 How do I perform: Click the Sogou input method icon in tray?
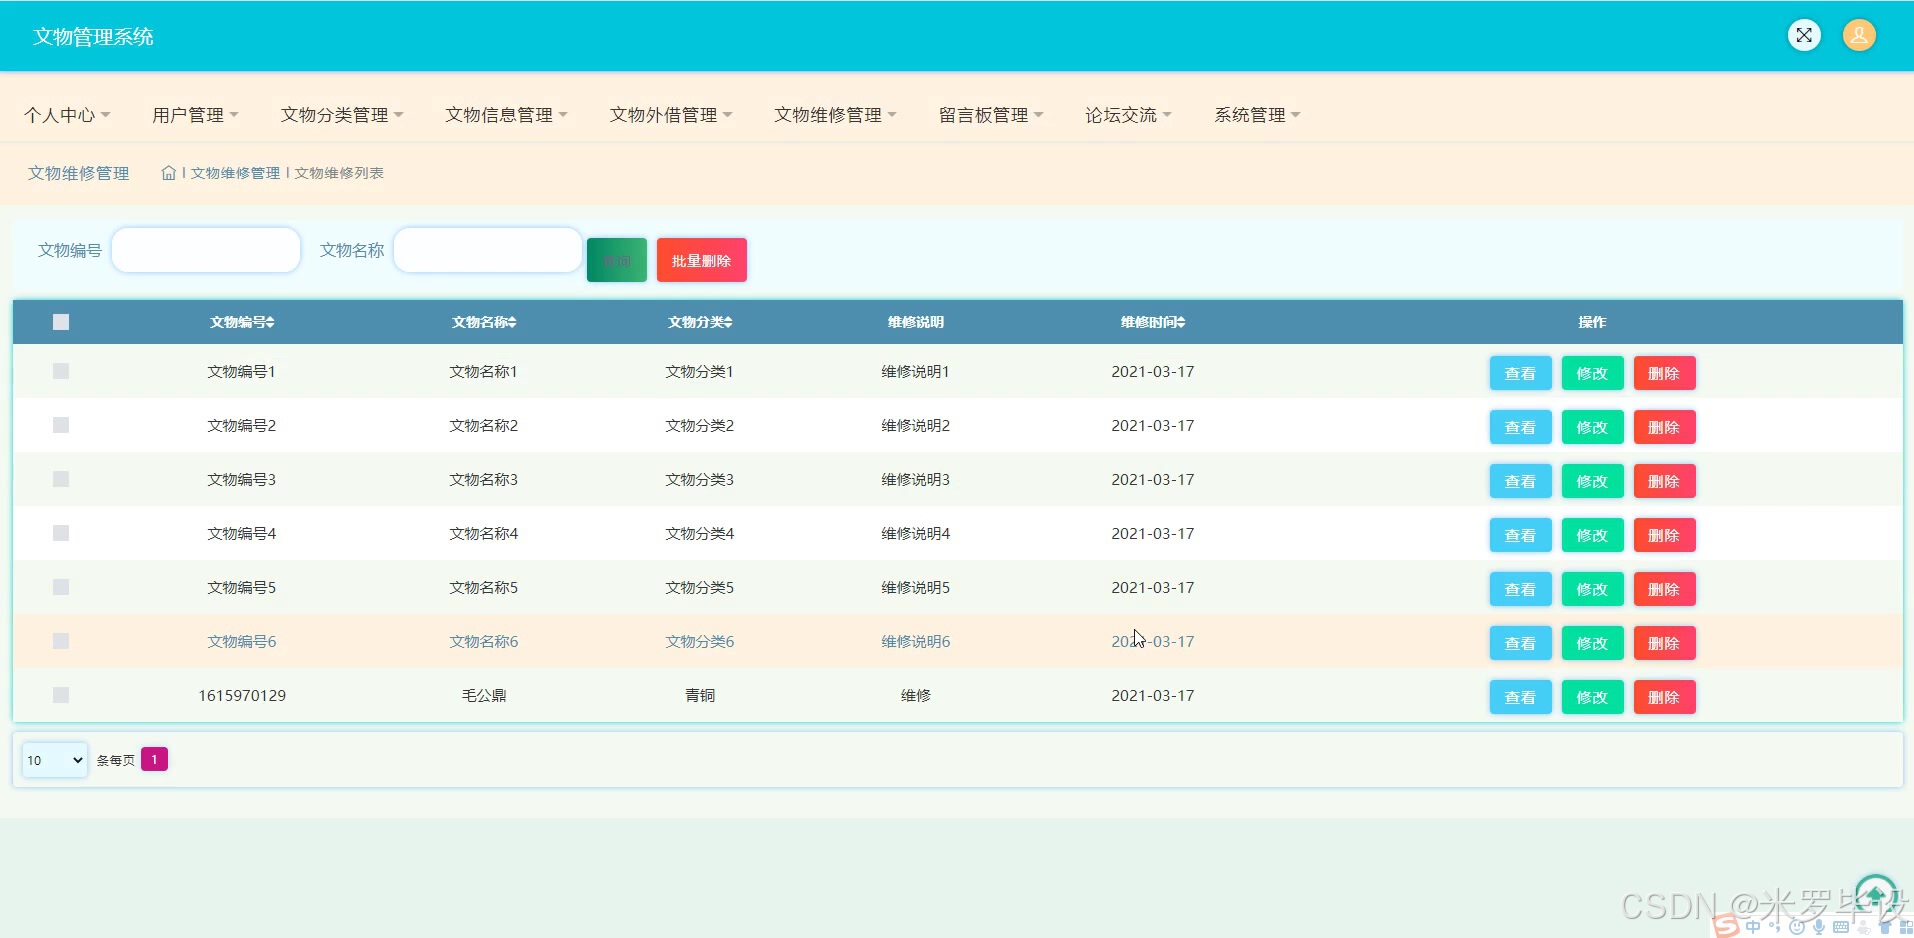pos(1726,926)
